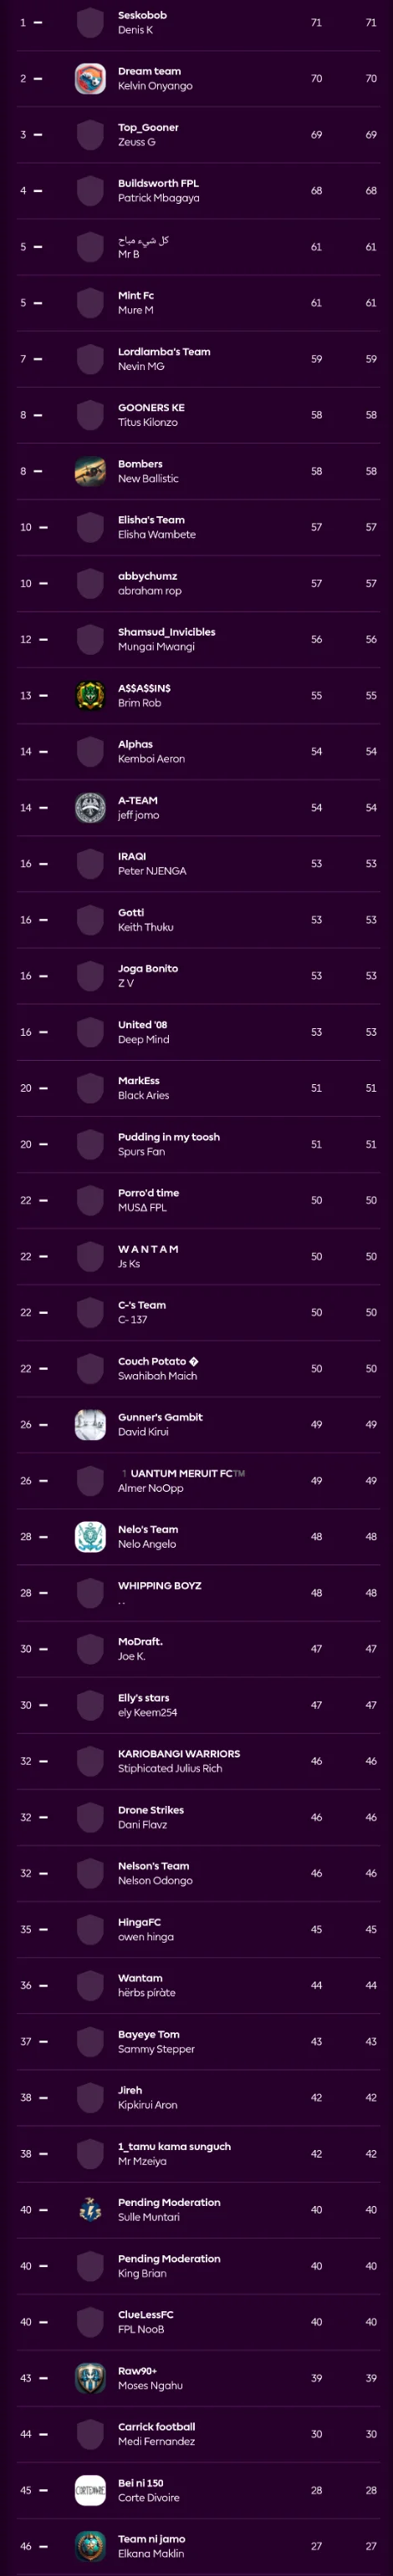Open the Seskobob team entry

(142, 16)
